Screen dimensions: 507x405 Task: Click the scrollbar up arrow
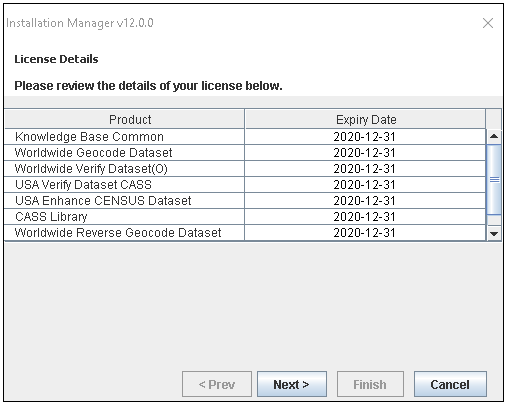pyautogui.click(x=494, y=136)
